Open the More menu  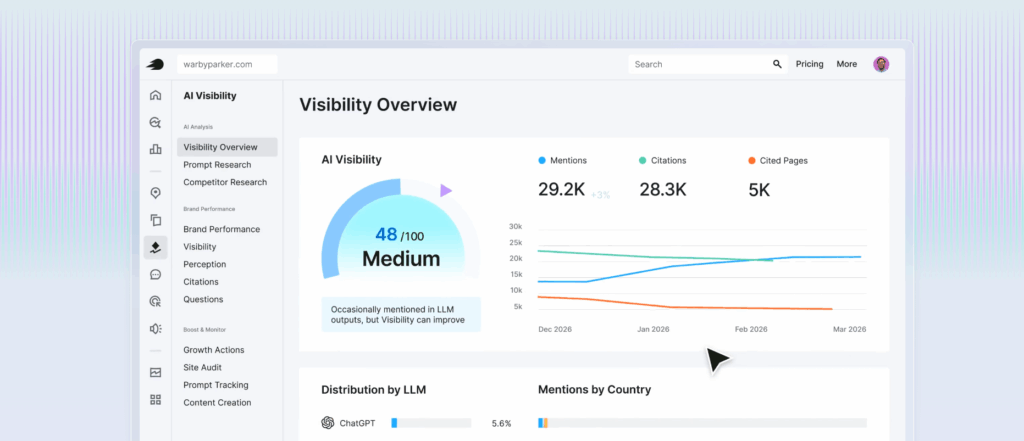[846, 64]
